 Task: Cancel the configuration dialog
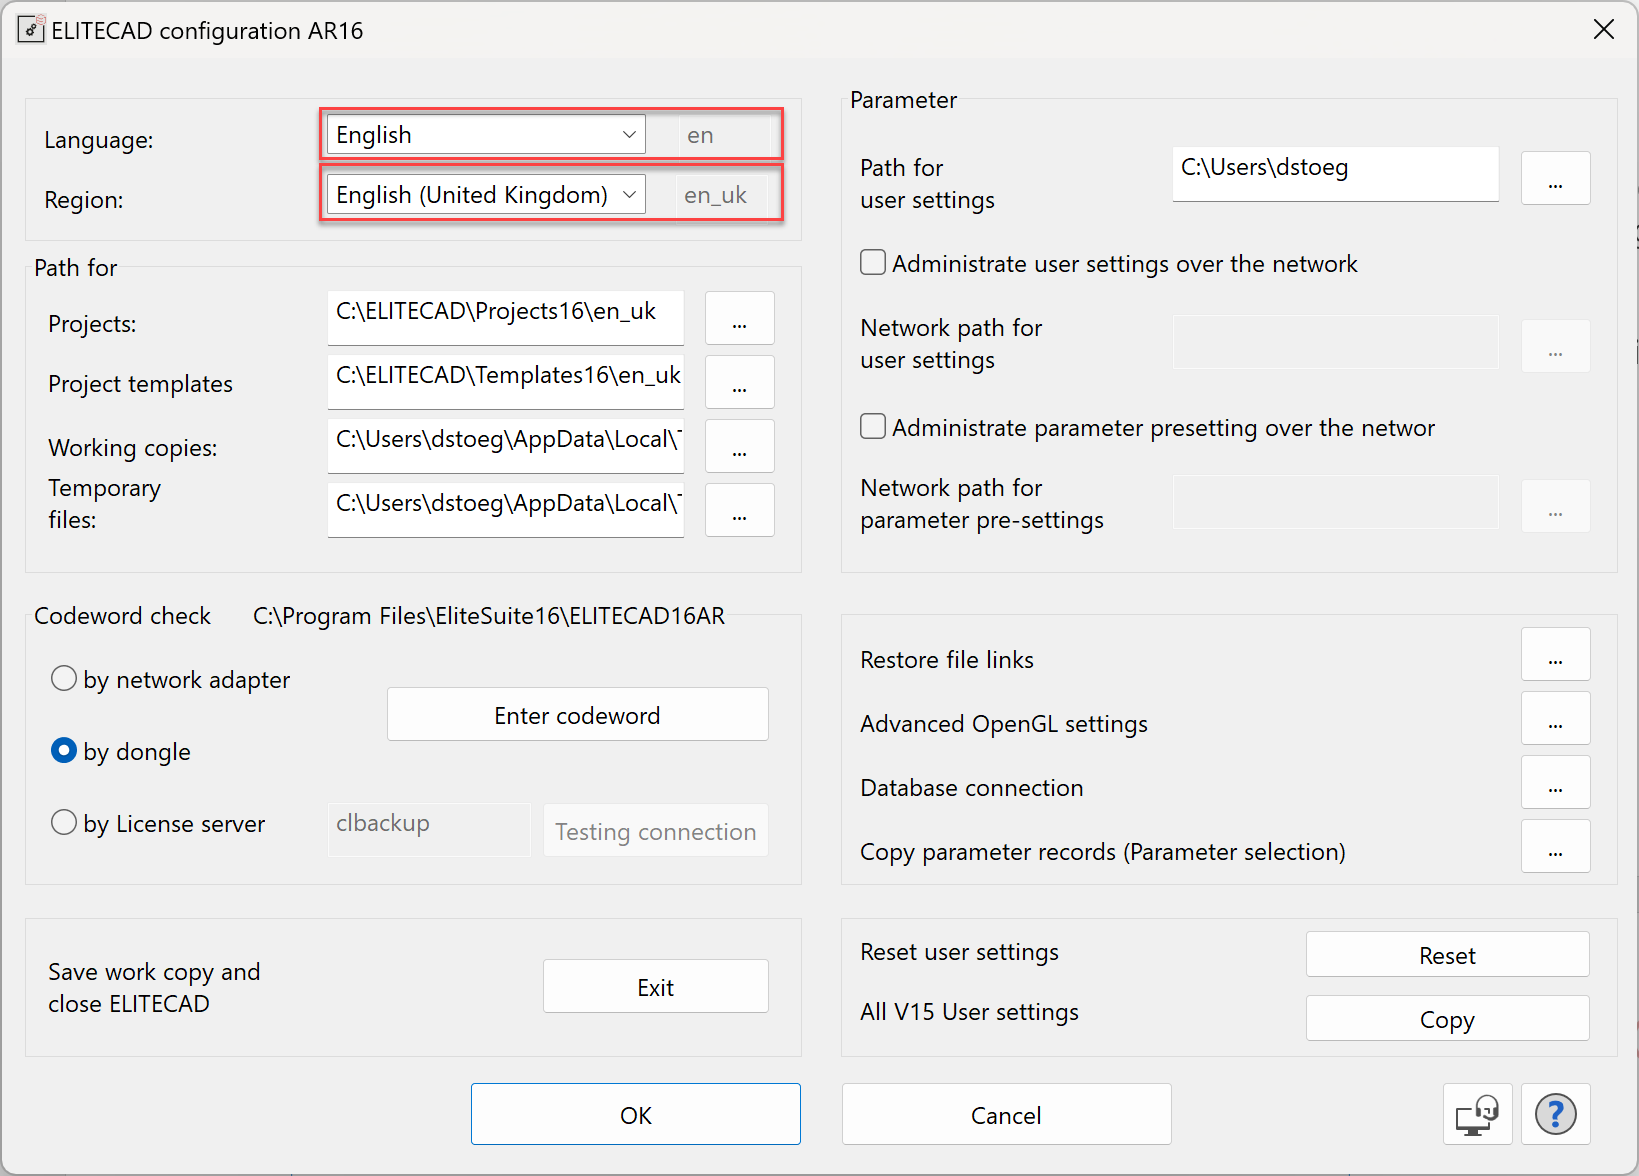point(1007,1114)
